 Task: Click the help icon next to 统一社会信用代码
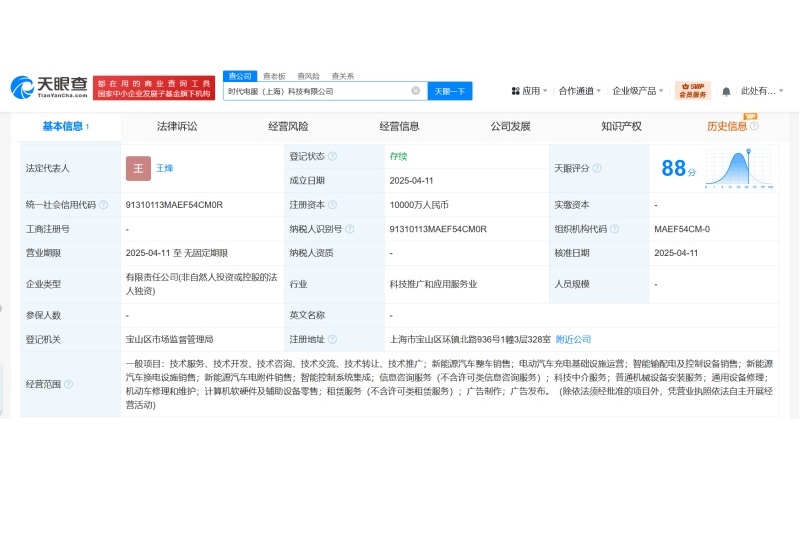tap(104, 205)
